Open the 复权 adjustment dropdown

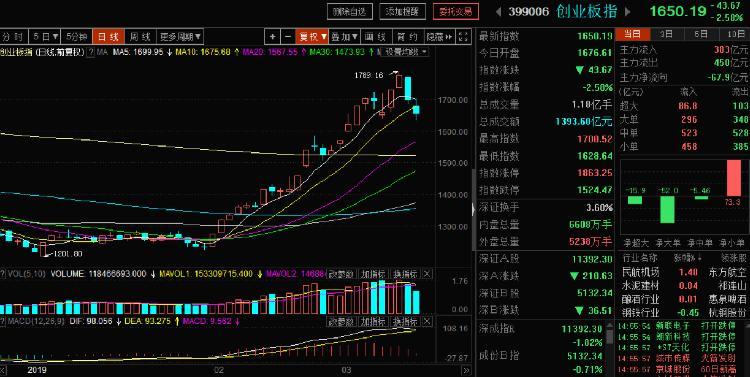point(312,36)
